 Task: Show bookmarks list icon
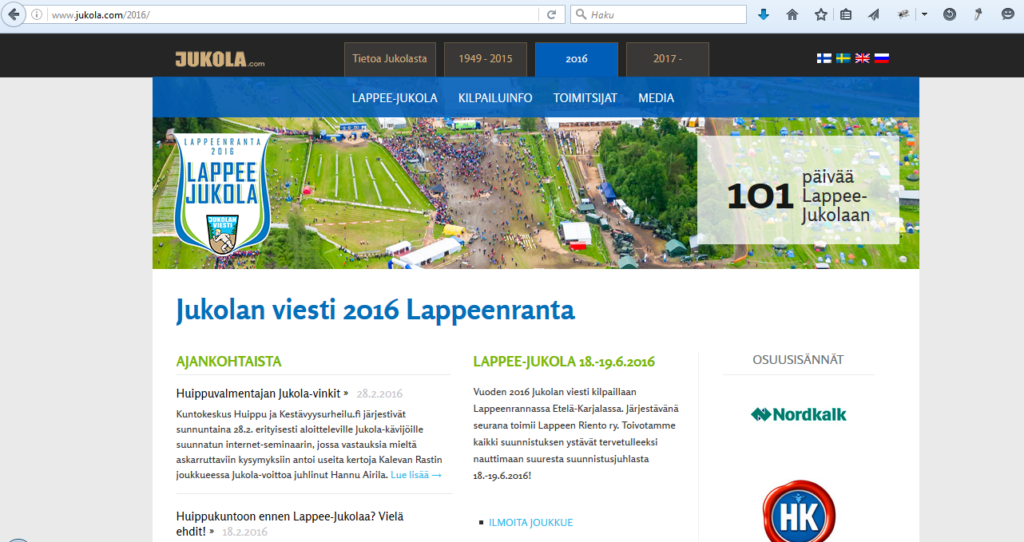[846, 14]
